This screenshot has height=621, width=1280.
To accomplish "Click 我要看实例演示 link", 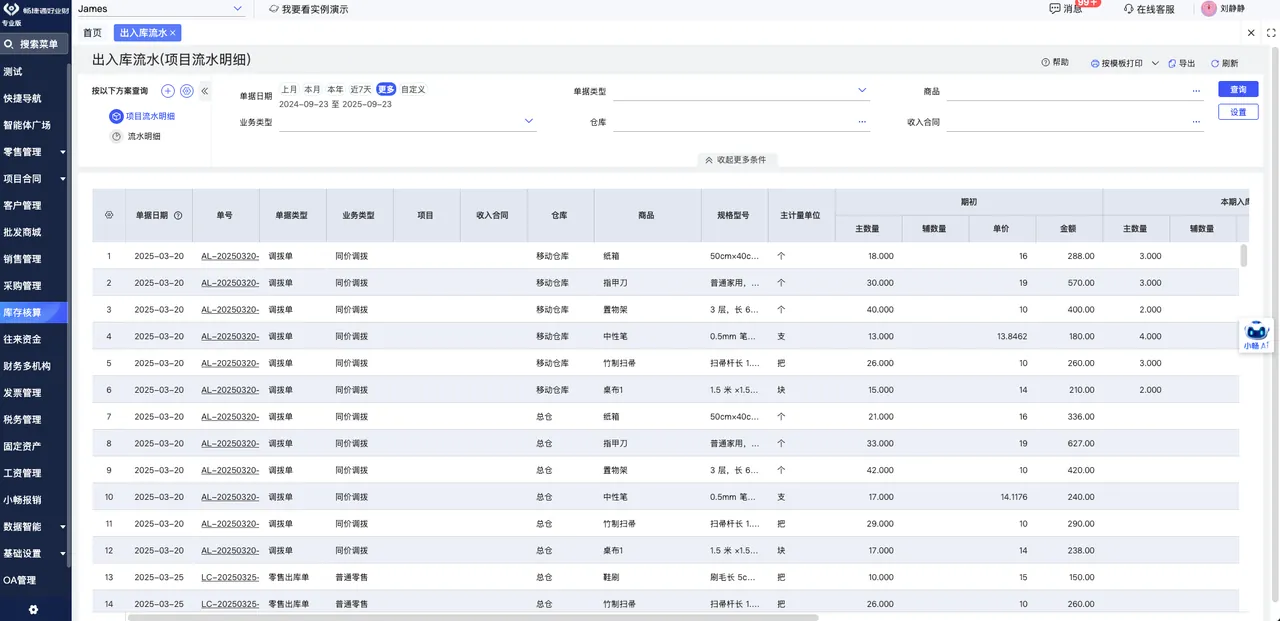I will coord(315,9).
